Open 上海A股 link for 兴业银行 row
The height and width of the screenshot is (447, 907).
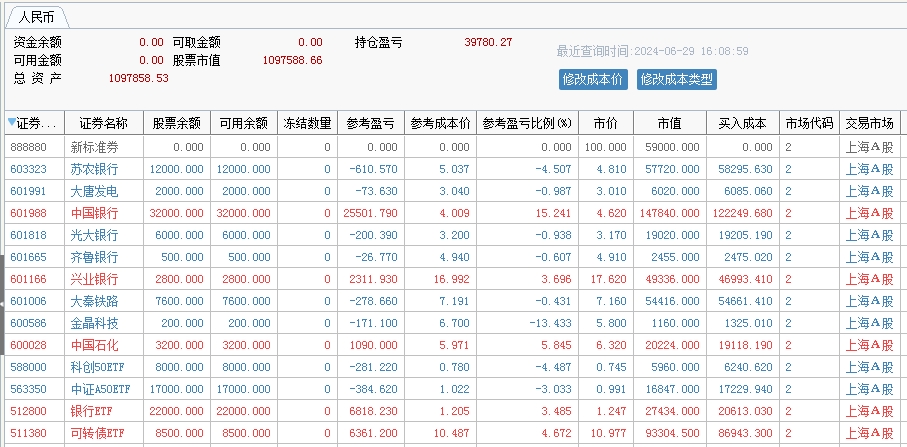click(868, 279)
